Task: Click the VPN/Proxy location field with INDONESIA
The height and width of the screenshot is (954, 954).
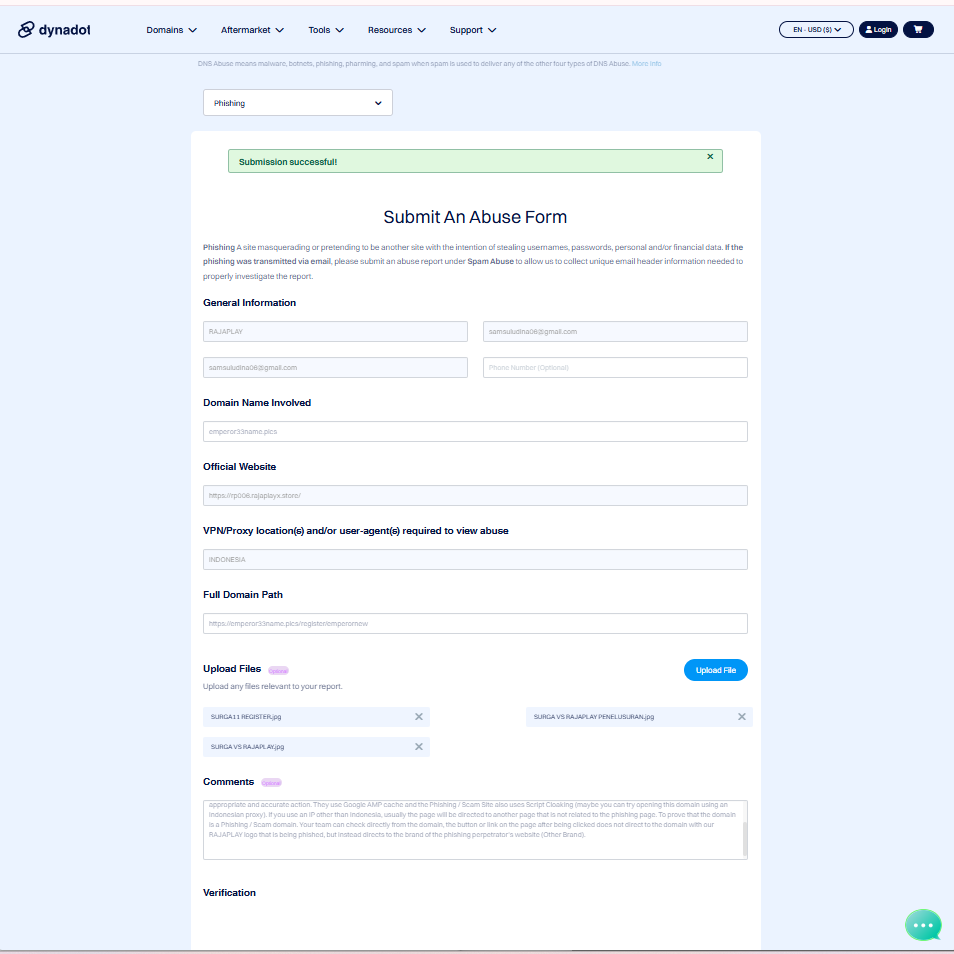Action: (x=475, y=559)
